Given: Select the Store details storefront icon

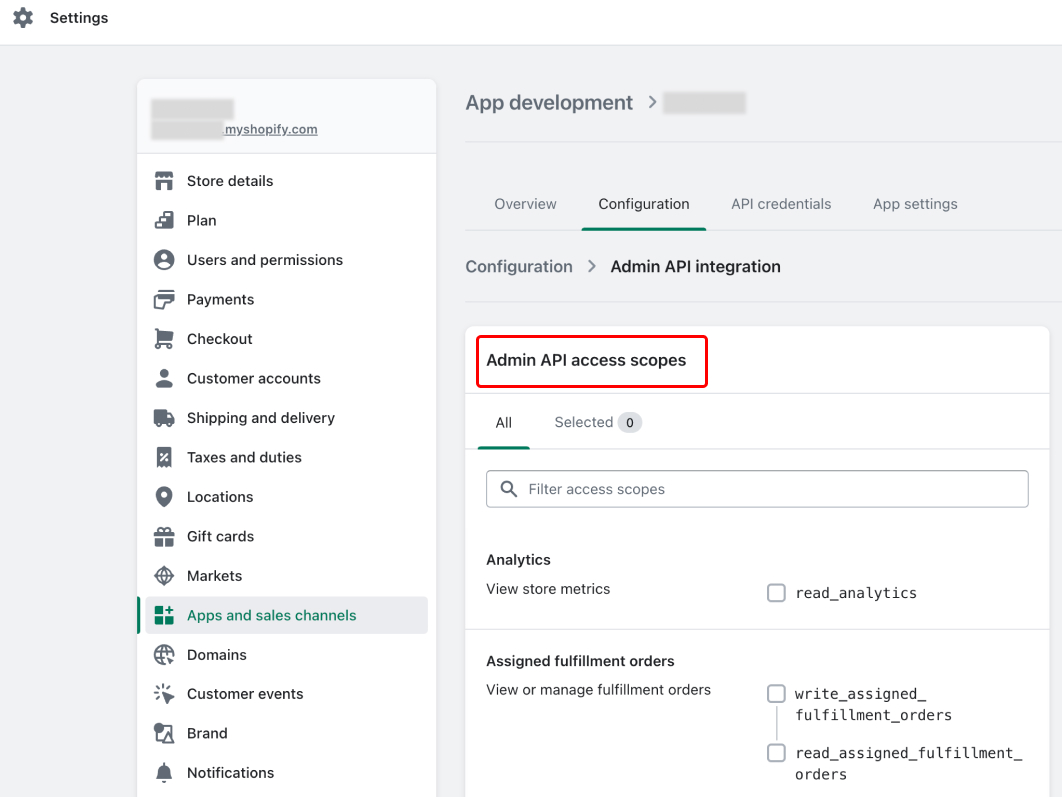Looking at the screenshot, I should (165, 180).
